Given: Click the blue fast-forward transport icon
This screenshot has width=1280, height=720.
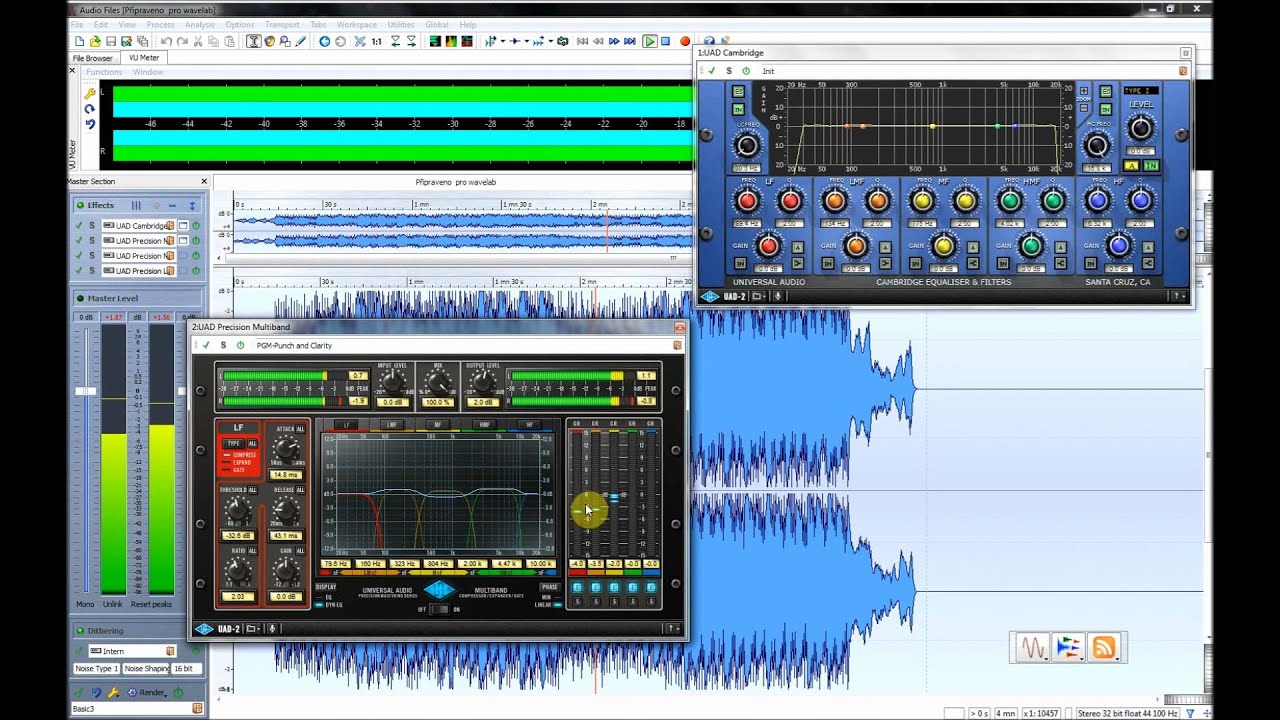Looking at the screenshot, I should point(614,41).
